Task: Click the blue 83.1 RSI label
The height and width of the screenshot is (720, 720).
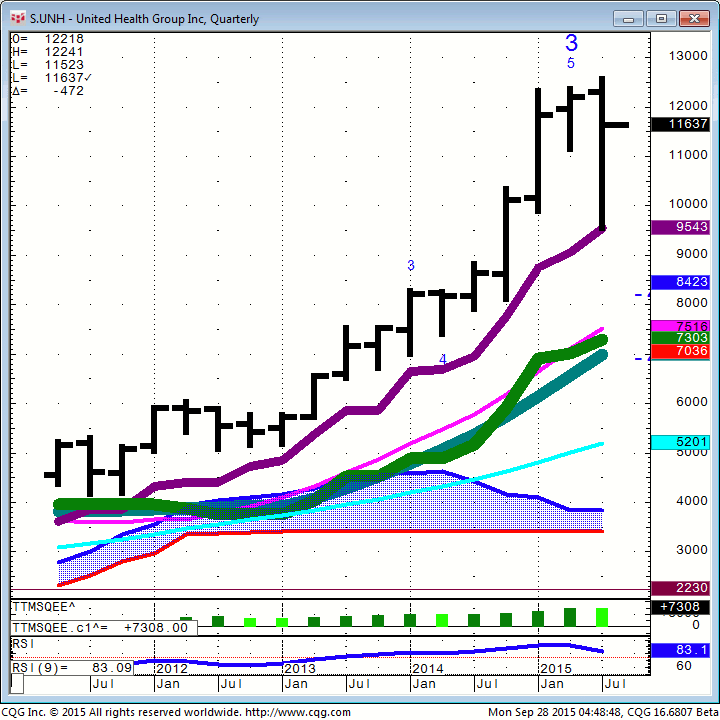Action: 681,650
